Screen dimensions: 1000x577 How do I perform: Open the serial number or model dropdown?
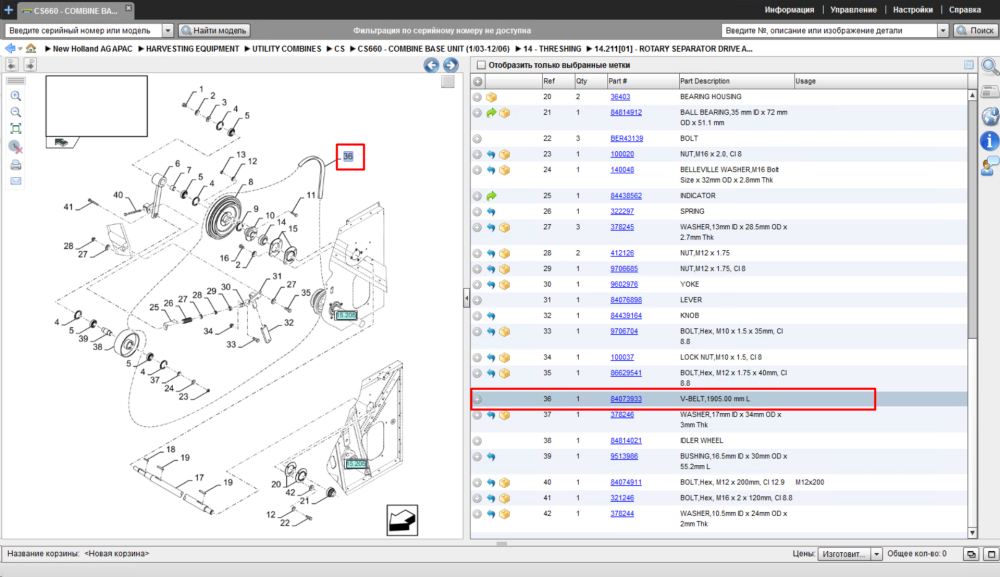168,31
